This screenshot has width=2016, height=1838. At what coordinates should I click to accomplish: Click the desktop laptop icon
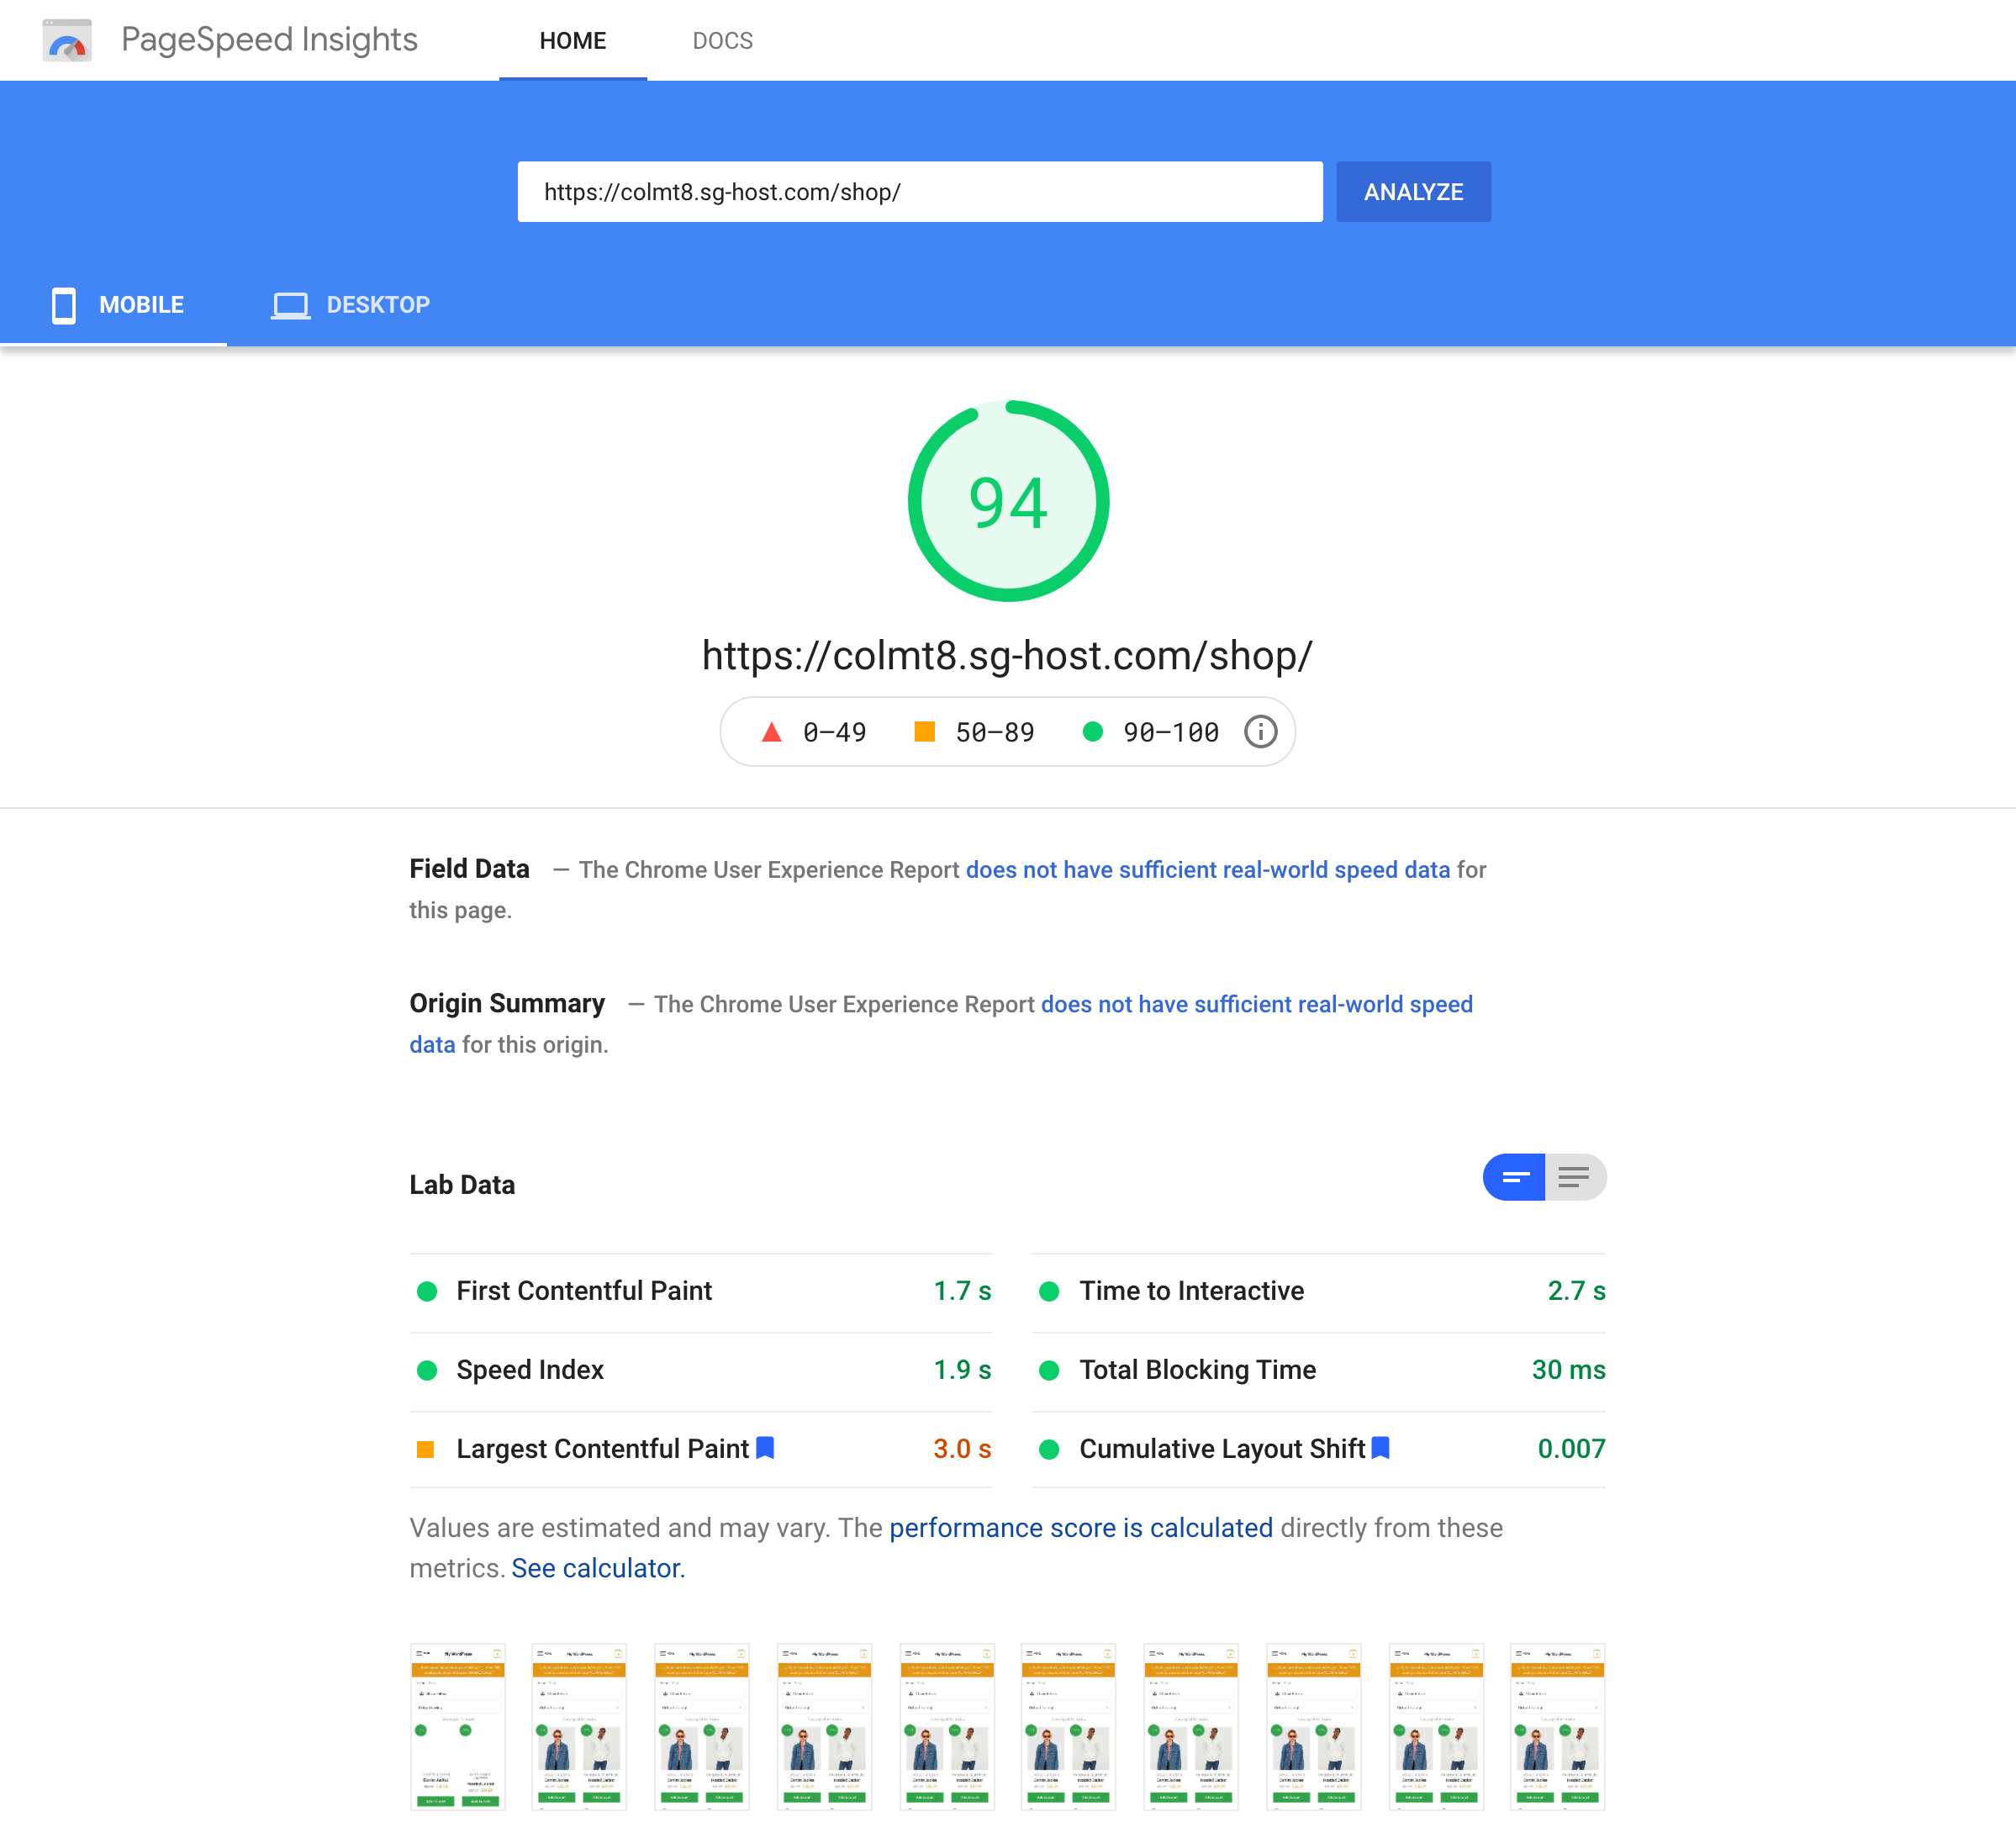pyautogui.click(x=291, y=305)
